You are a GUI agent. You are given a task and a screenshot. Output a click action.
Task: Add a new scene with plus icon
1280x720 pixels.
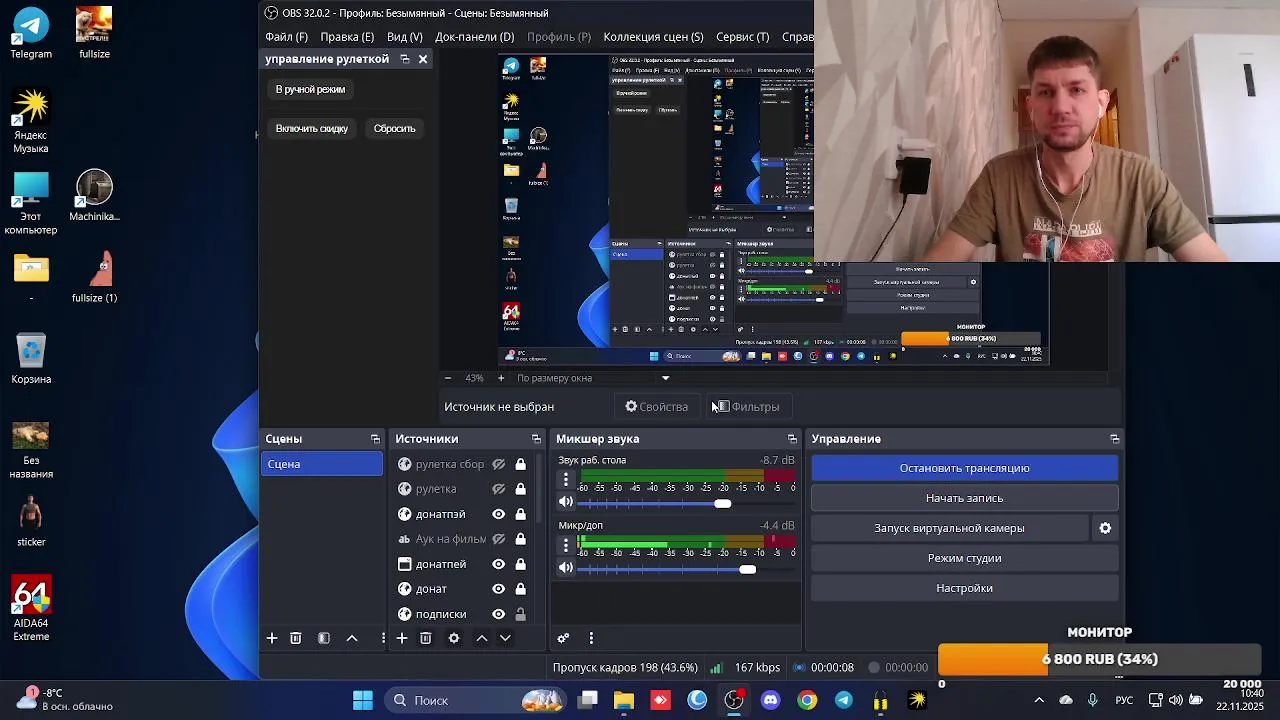(271, 638)
